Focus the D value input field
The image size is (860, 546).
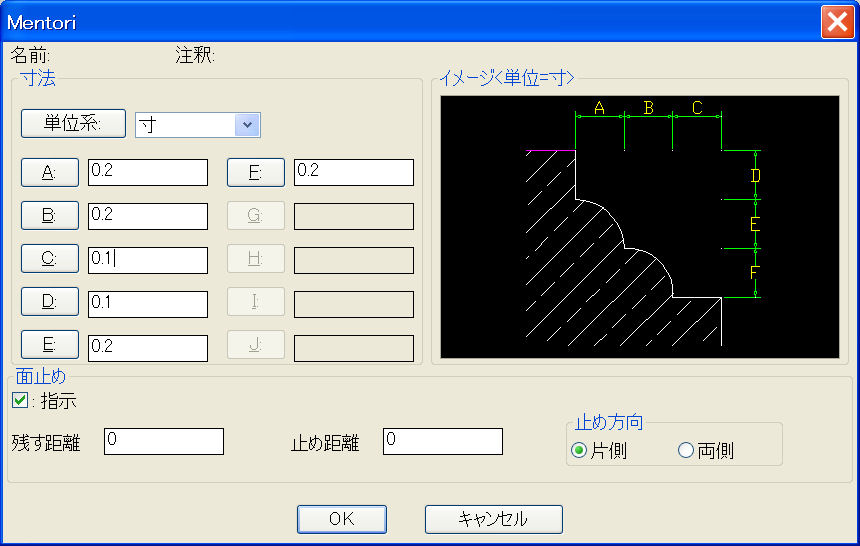148,304
